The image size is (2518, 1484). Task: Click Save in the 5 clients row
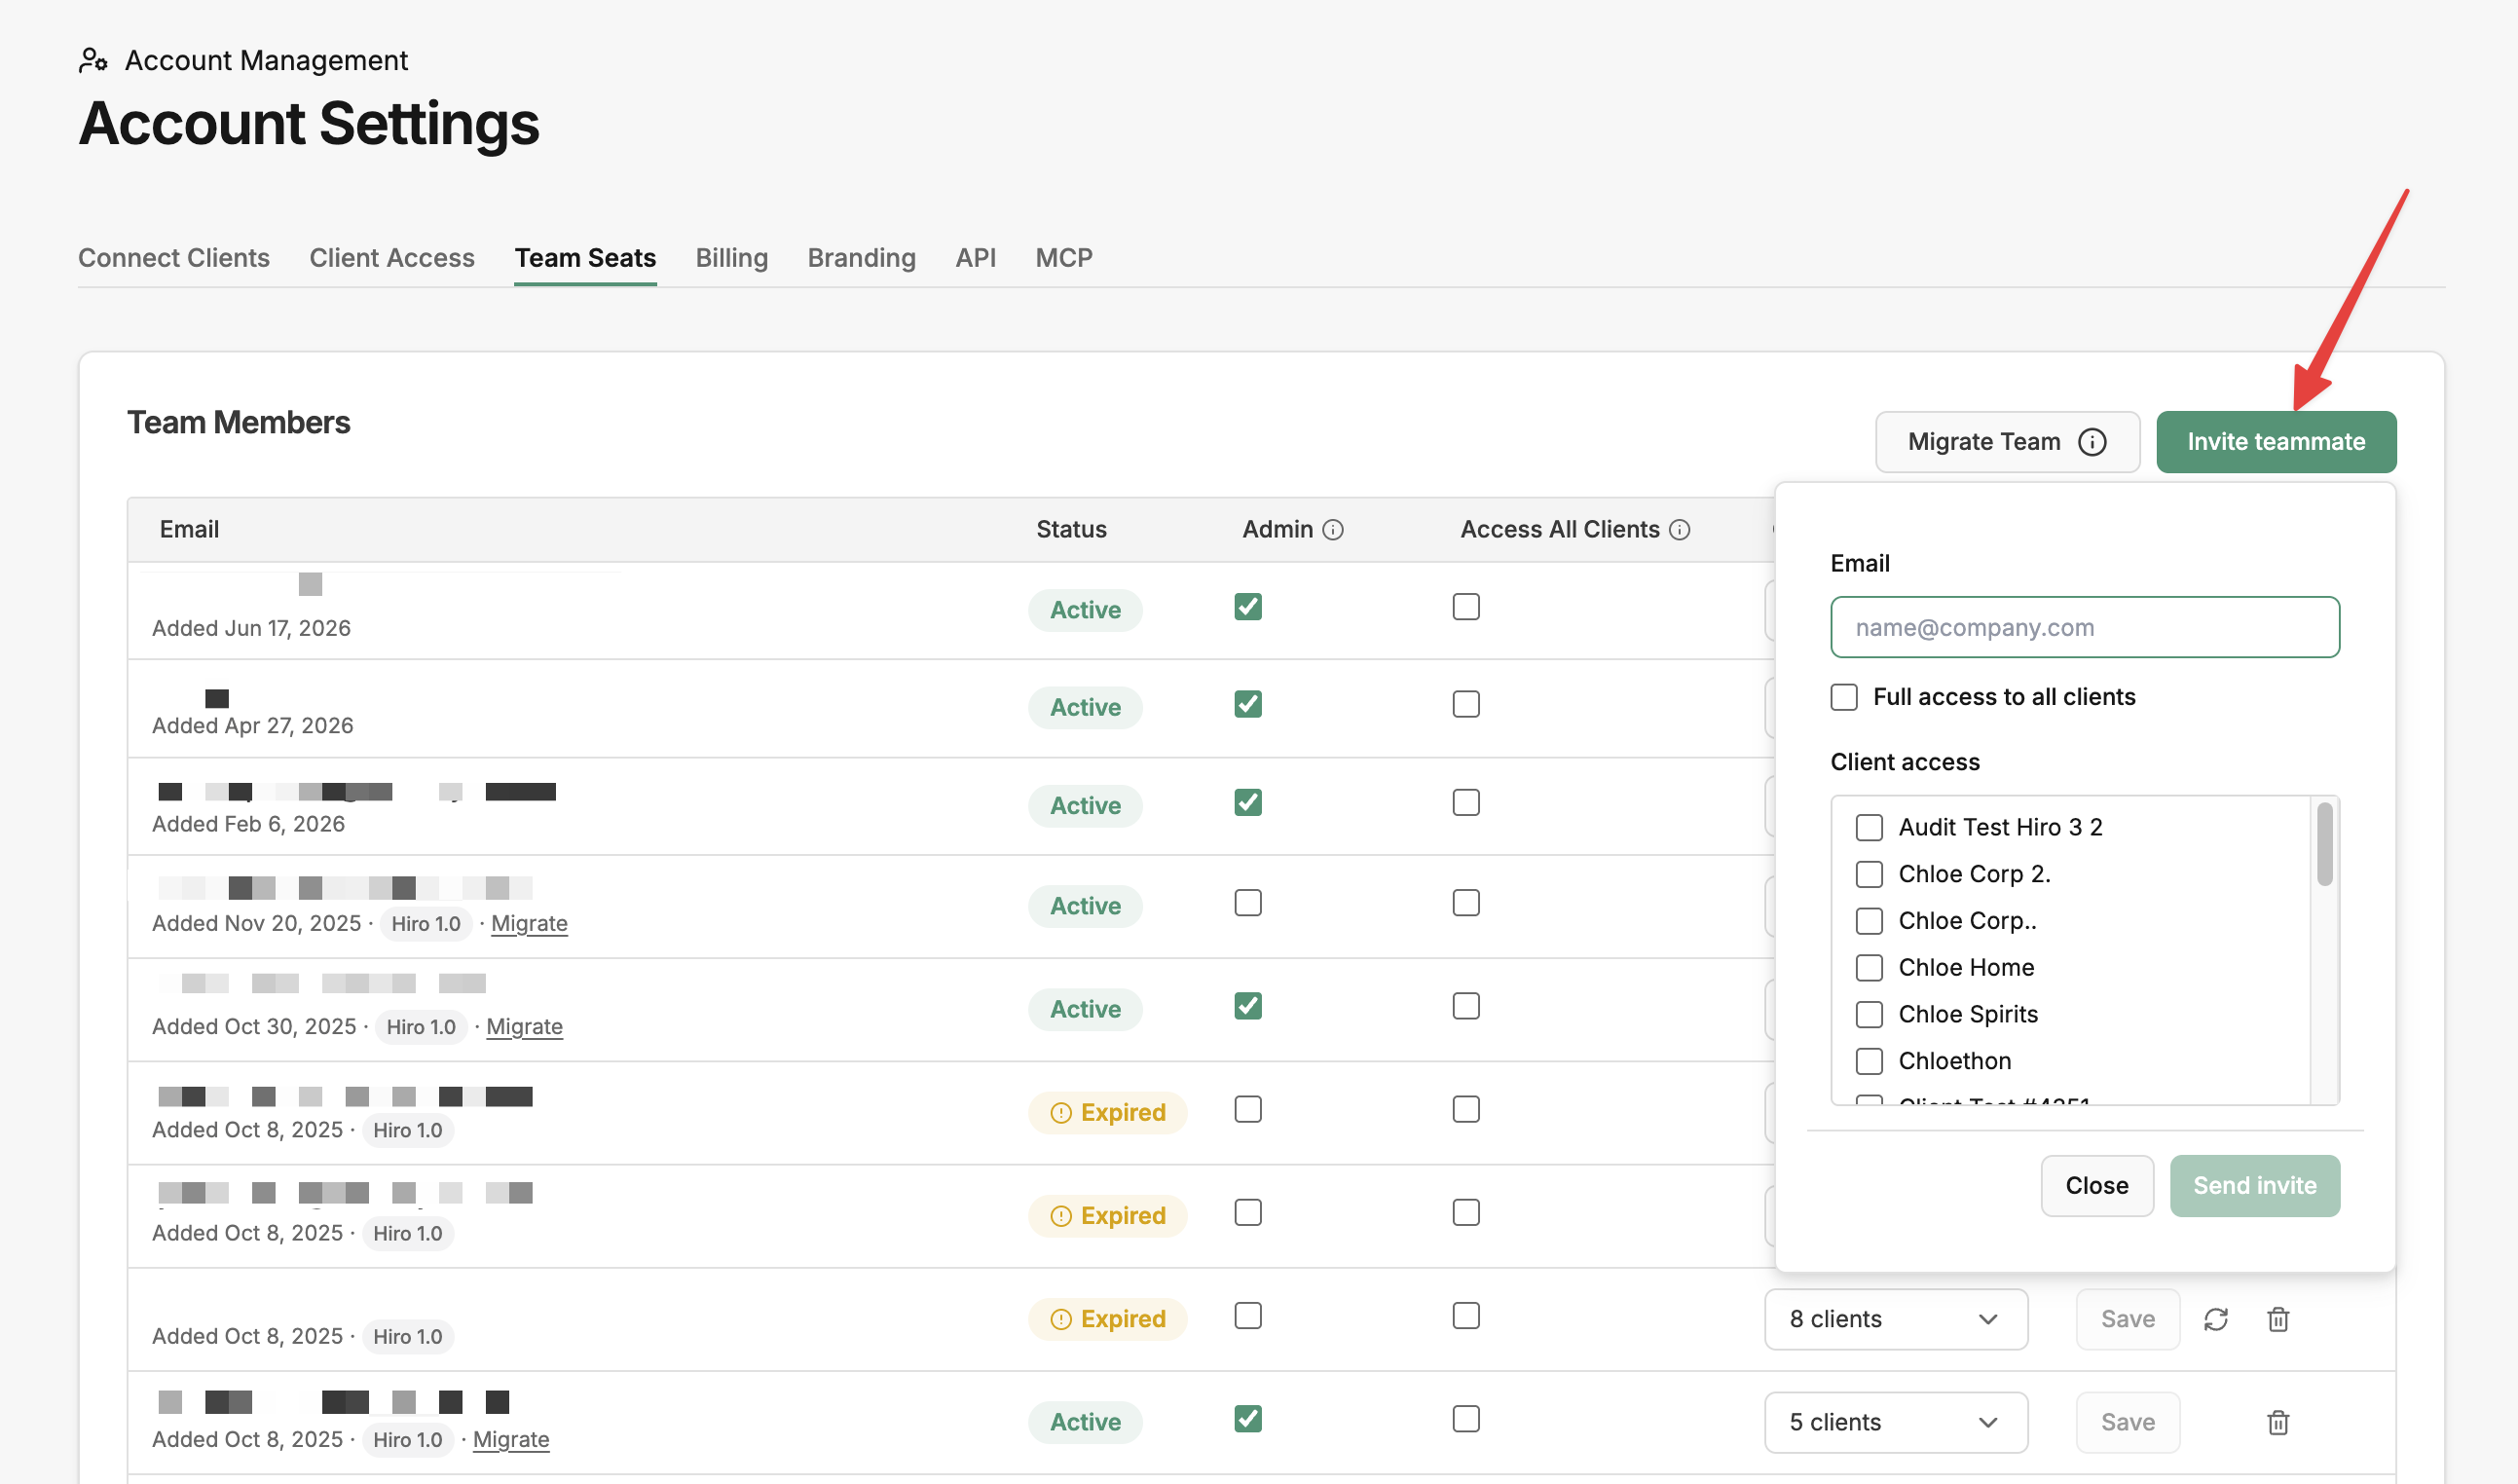coord(2128,1422)
